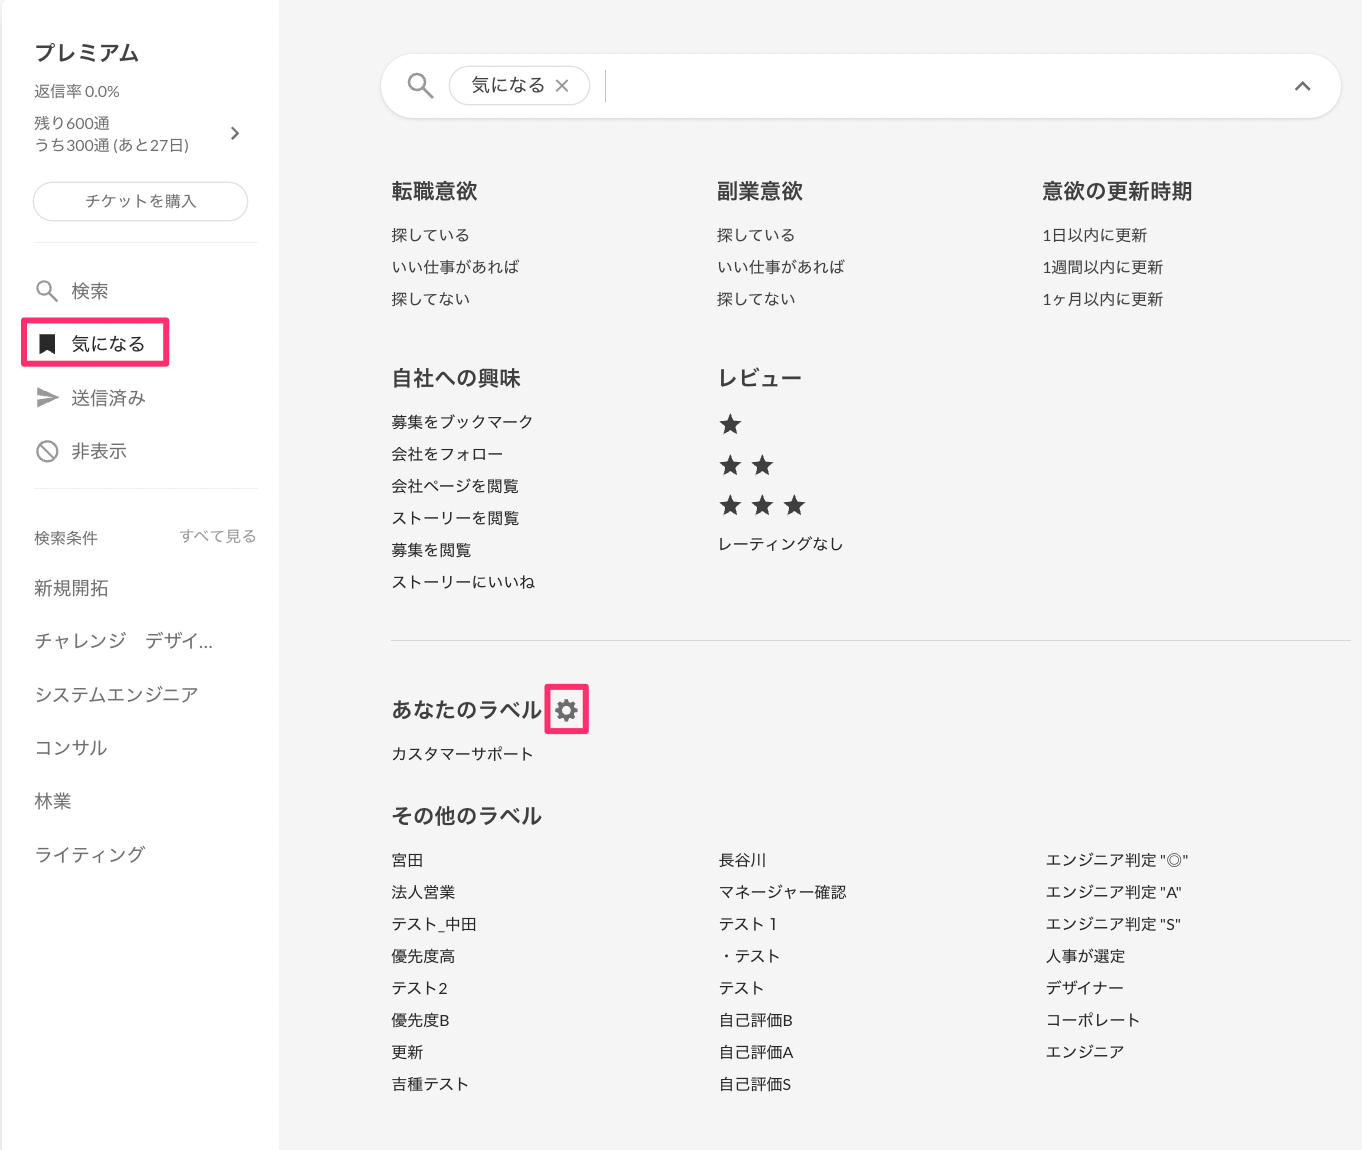
Task: Click the magnifying glass in the search bar
Action: (x=419, y=85)
